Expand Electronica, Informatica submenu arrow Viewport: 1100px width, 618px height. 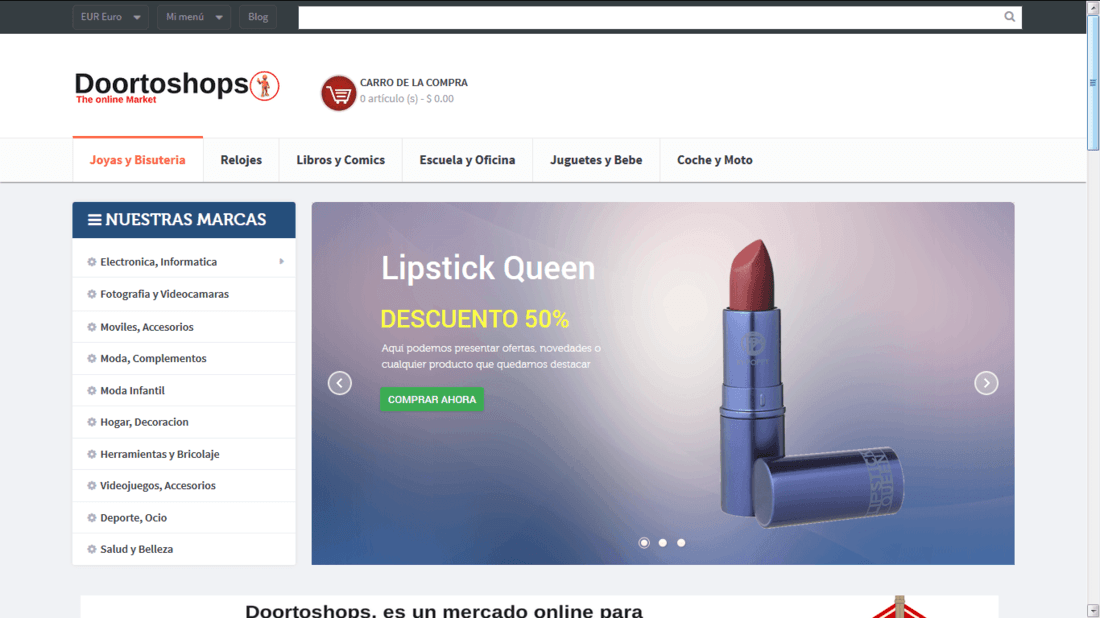coord(281,262)
